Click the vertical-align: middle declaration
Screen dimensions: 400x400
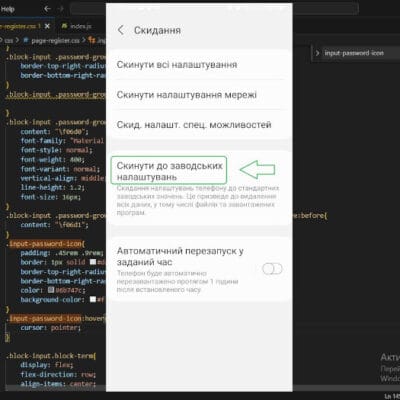[x=62, y=178]
